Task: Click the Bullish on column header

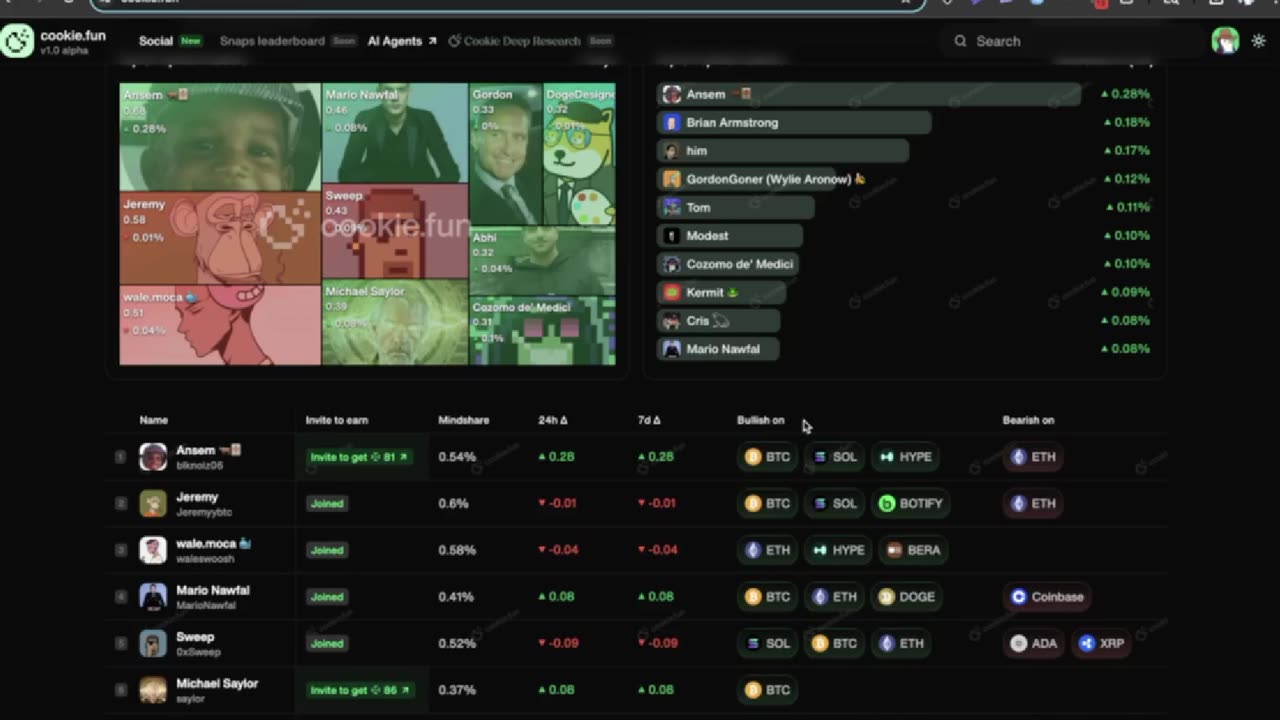Action: click(x=761, y=420)
